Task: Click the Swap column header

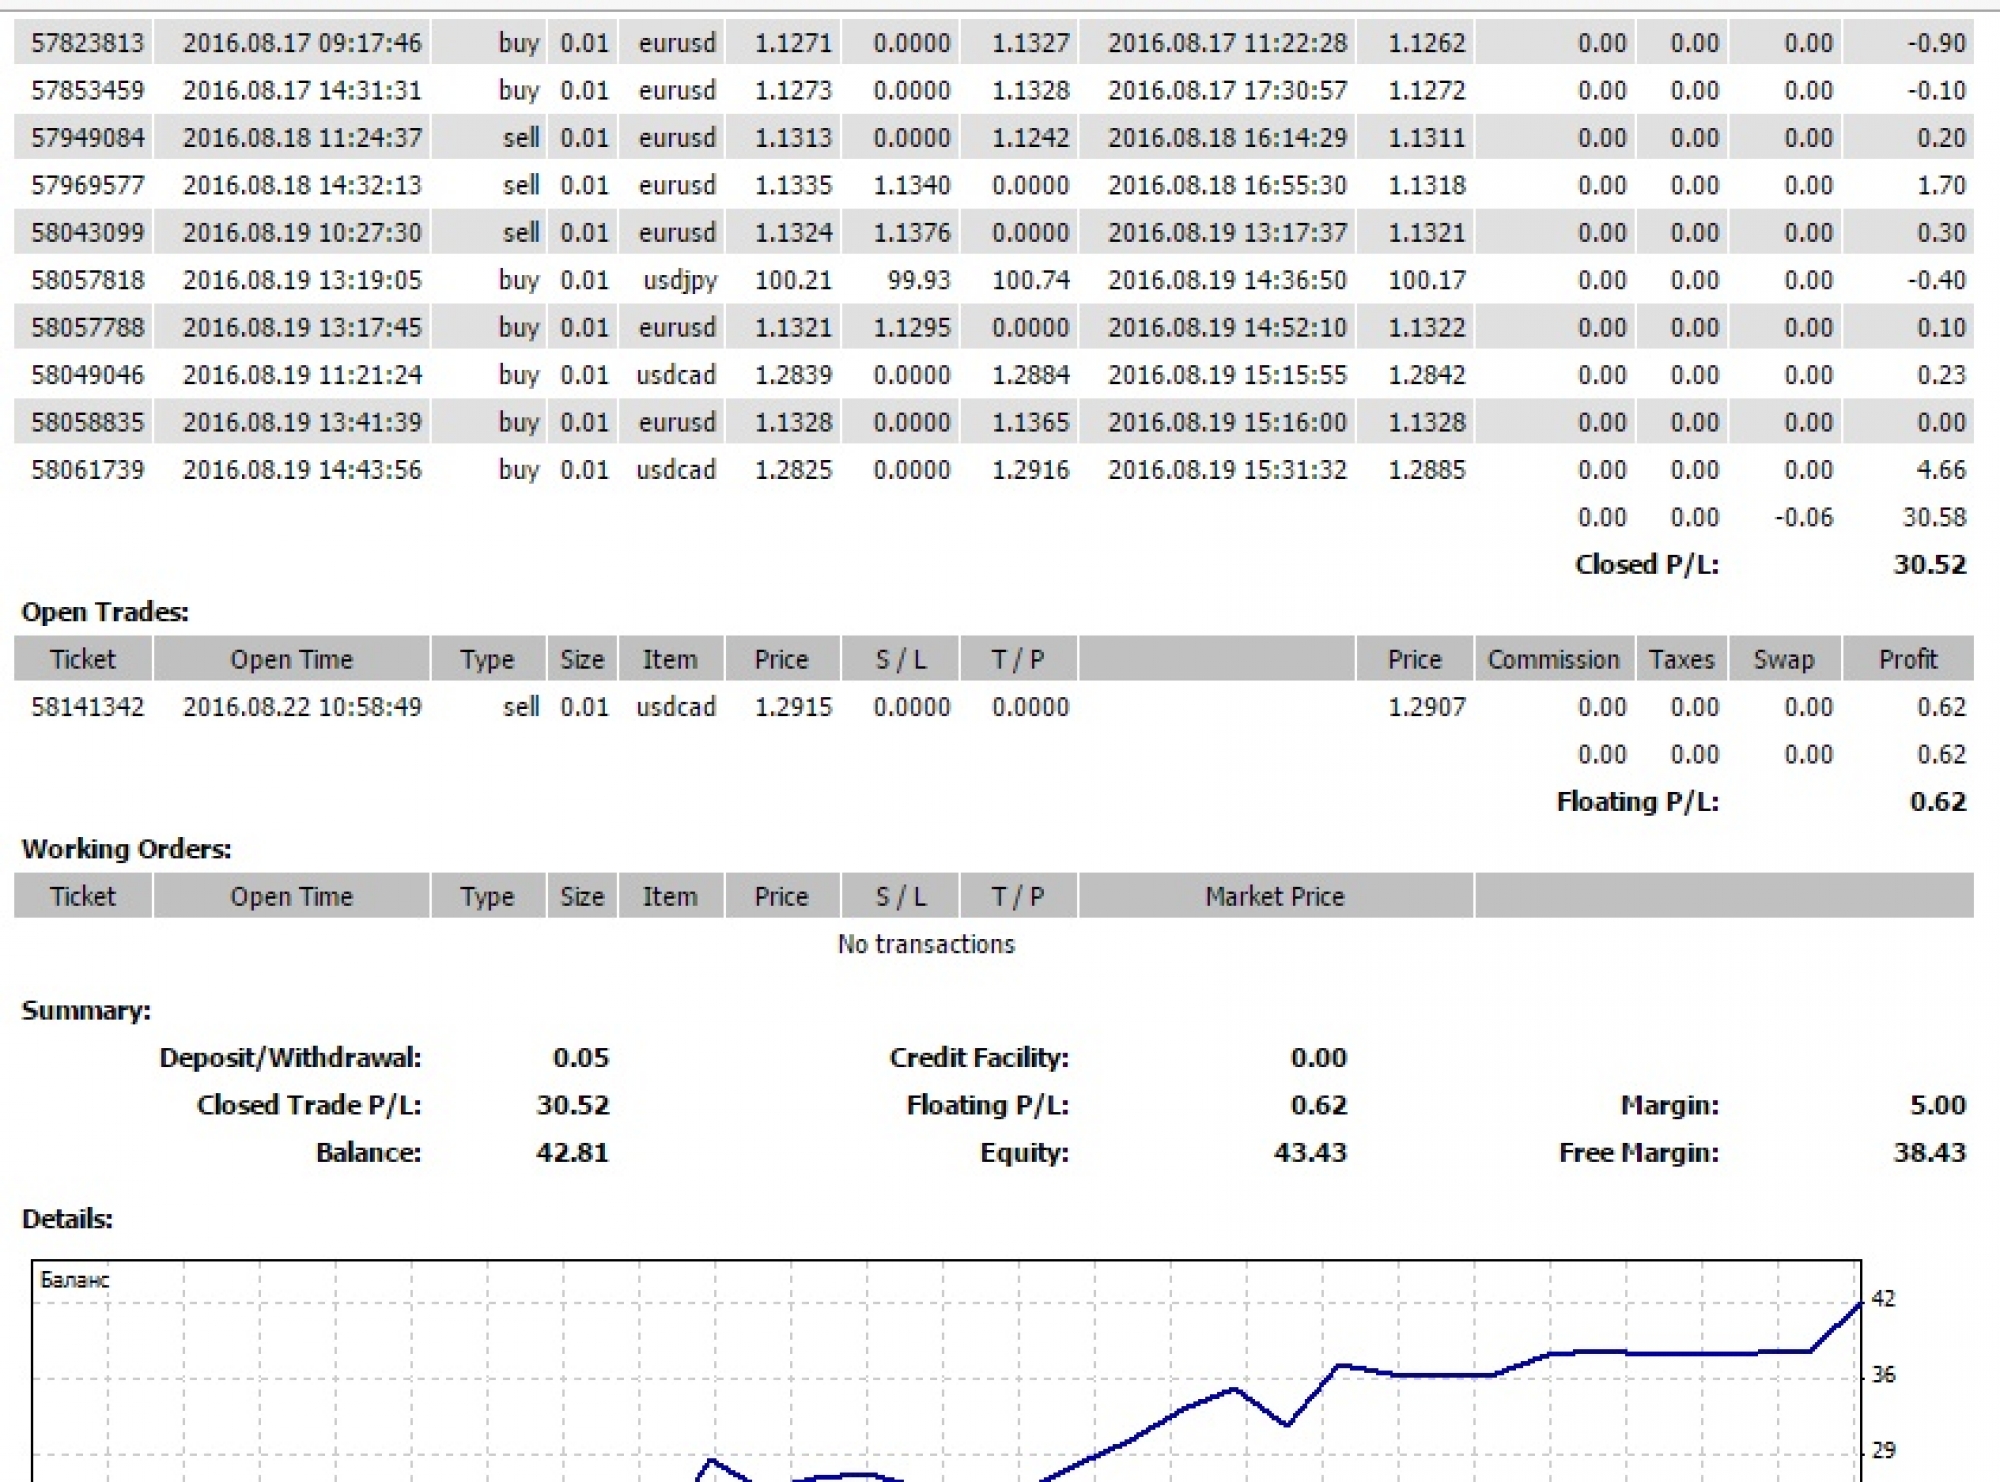Action: (x=1782, y=660)
